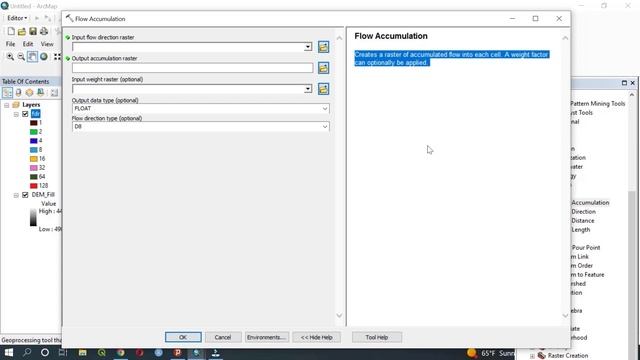Click help pane scroll up arrow
This screenshot has width=640, height=360.
tap(565, 38)
